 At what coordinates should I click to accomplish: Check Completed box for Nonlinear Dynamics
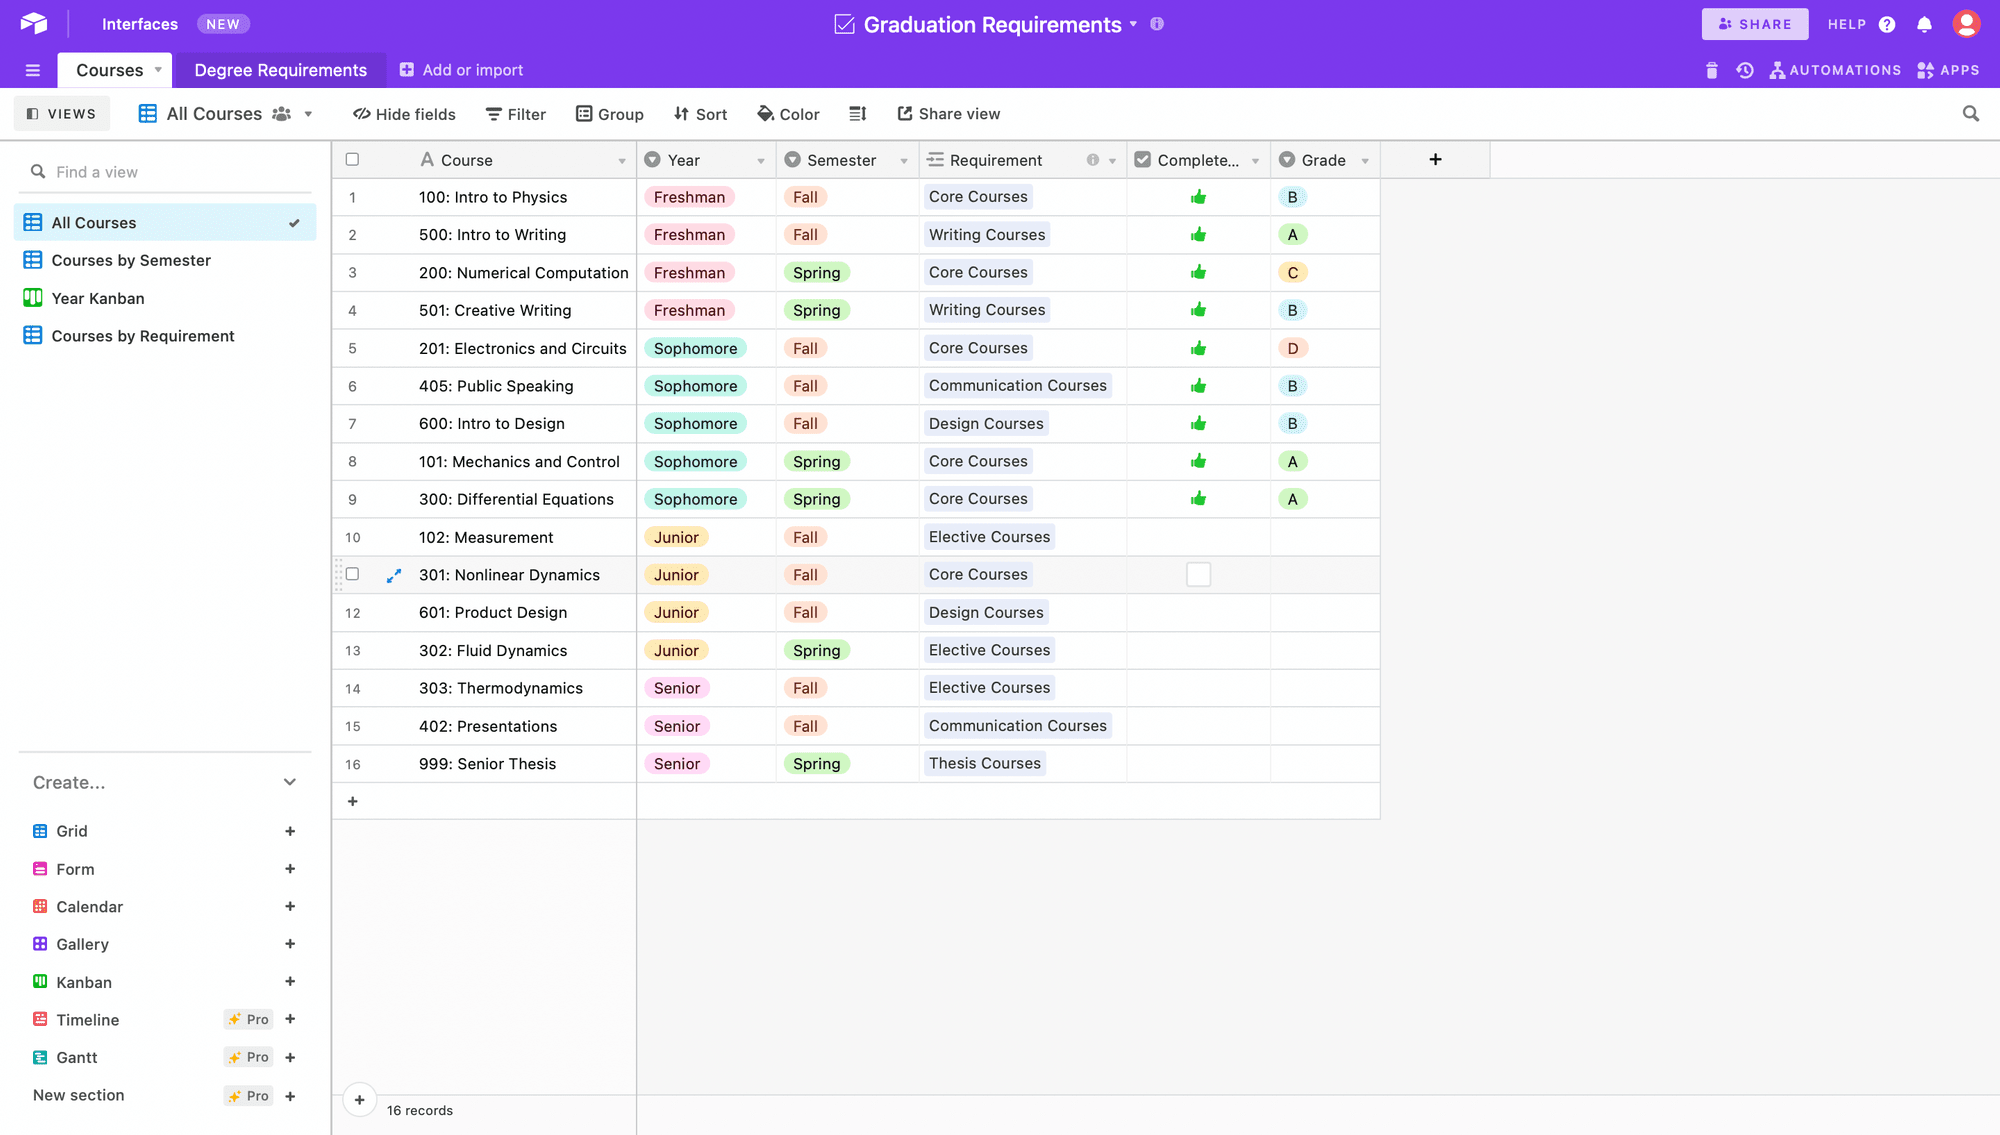point(1198,575)
